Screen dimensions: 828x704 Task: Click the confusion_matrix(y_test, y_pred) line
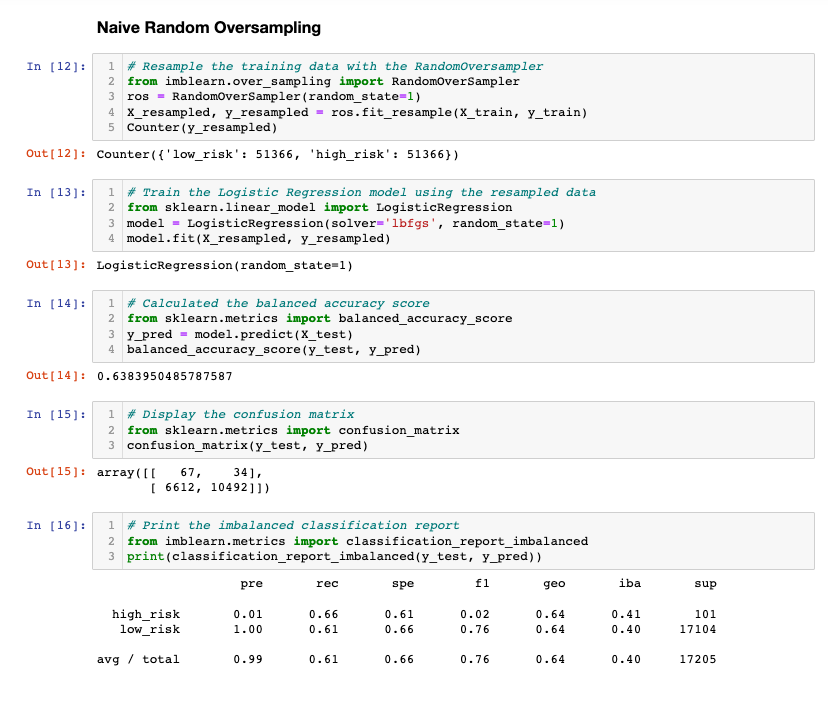(x=247, y=446)
